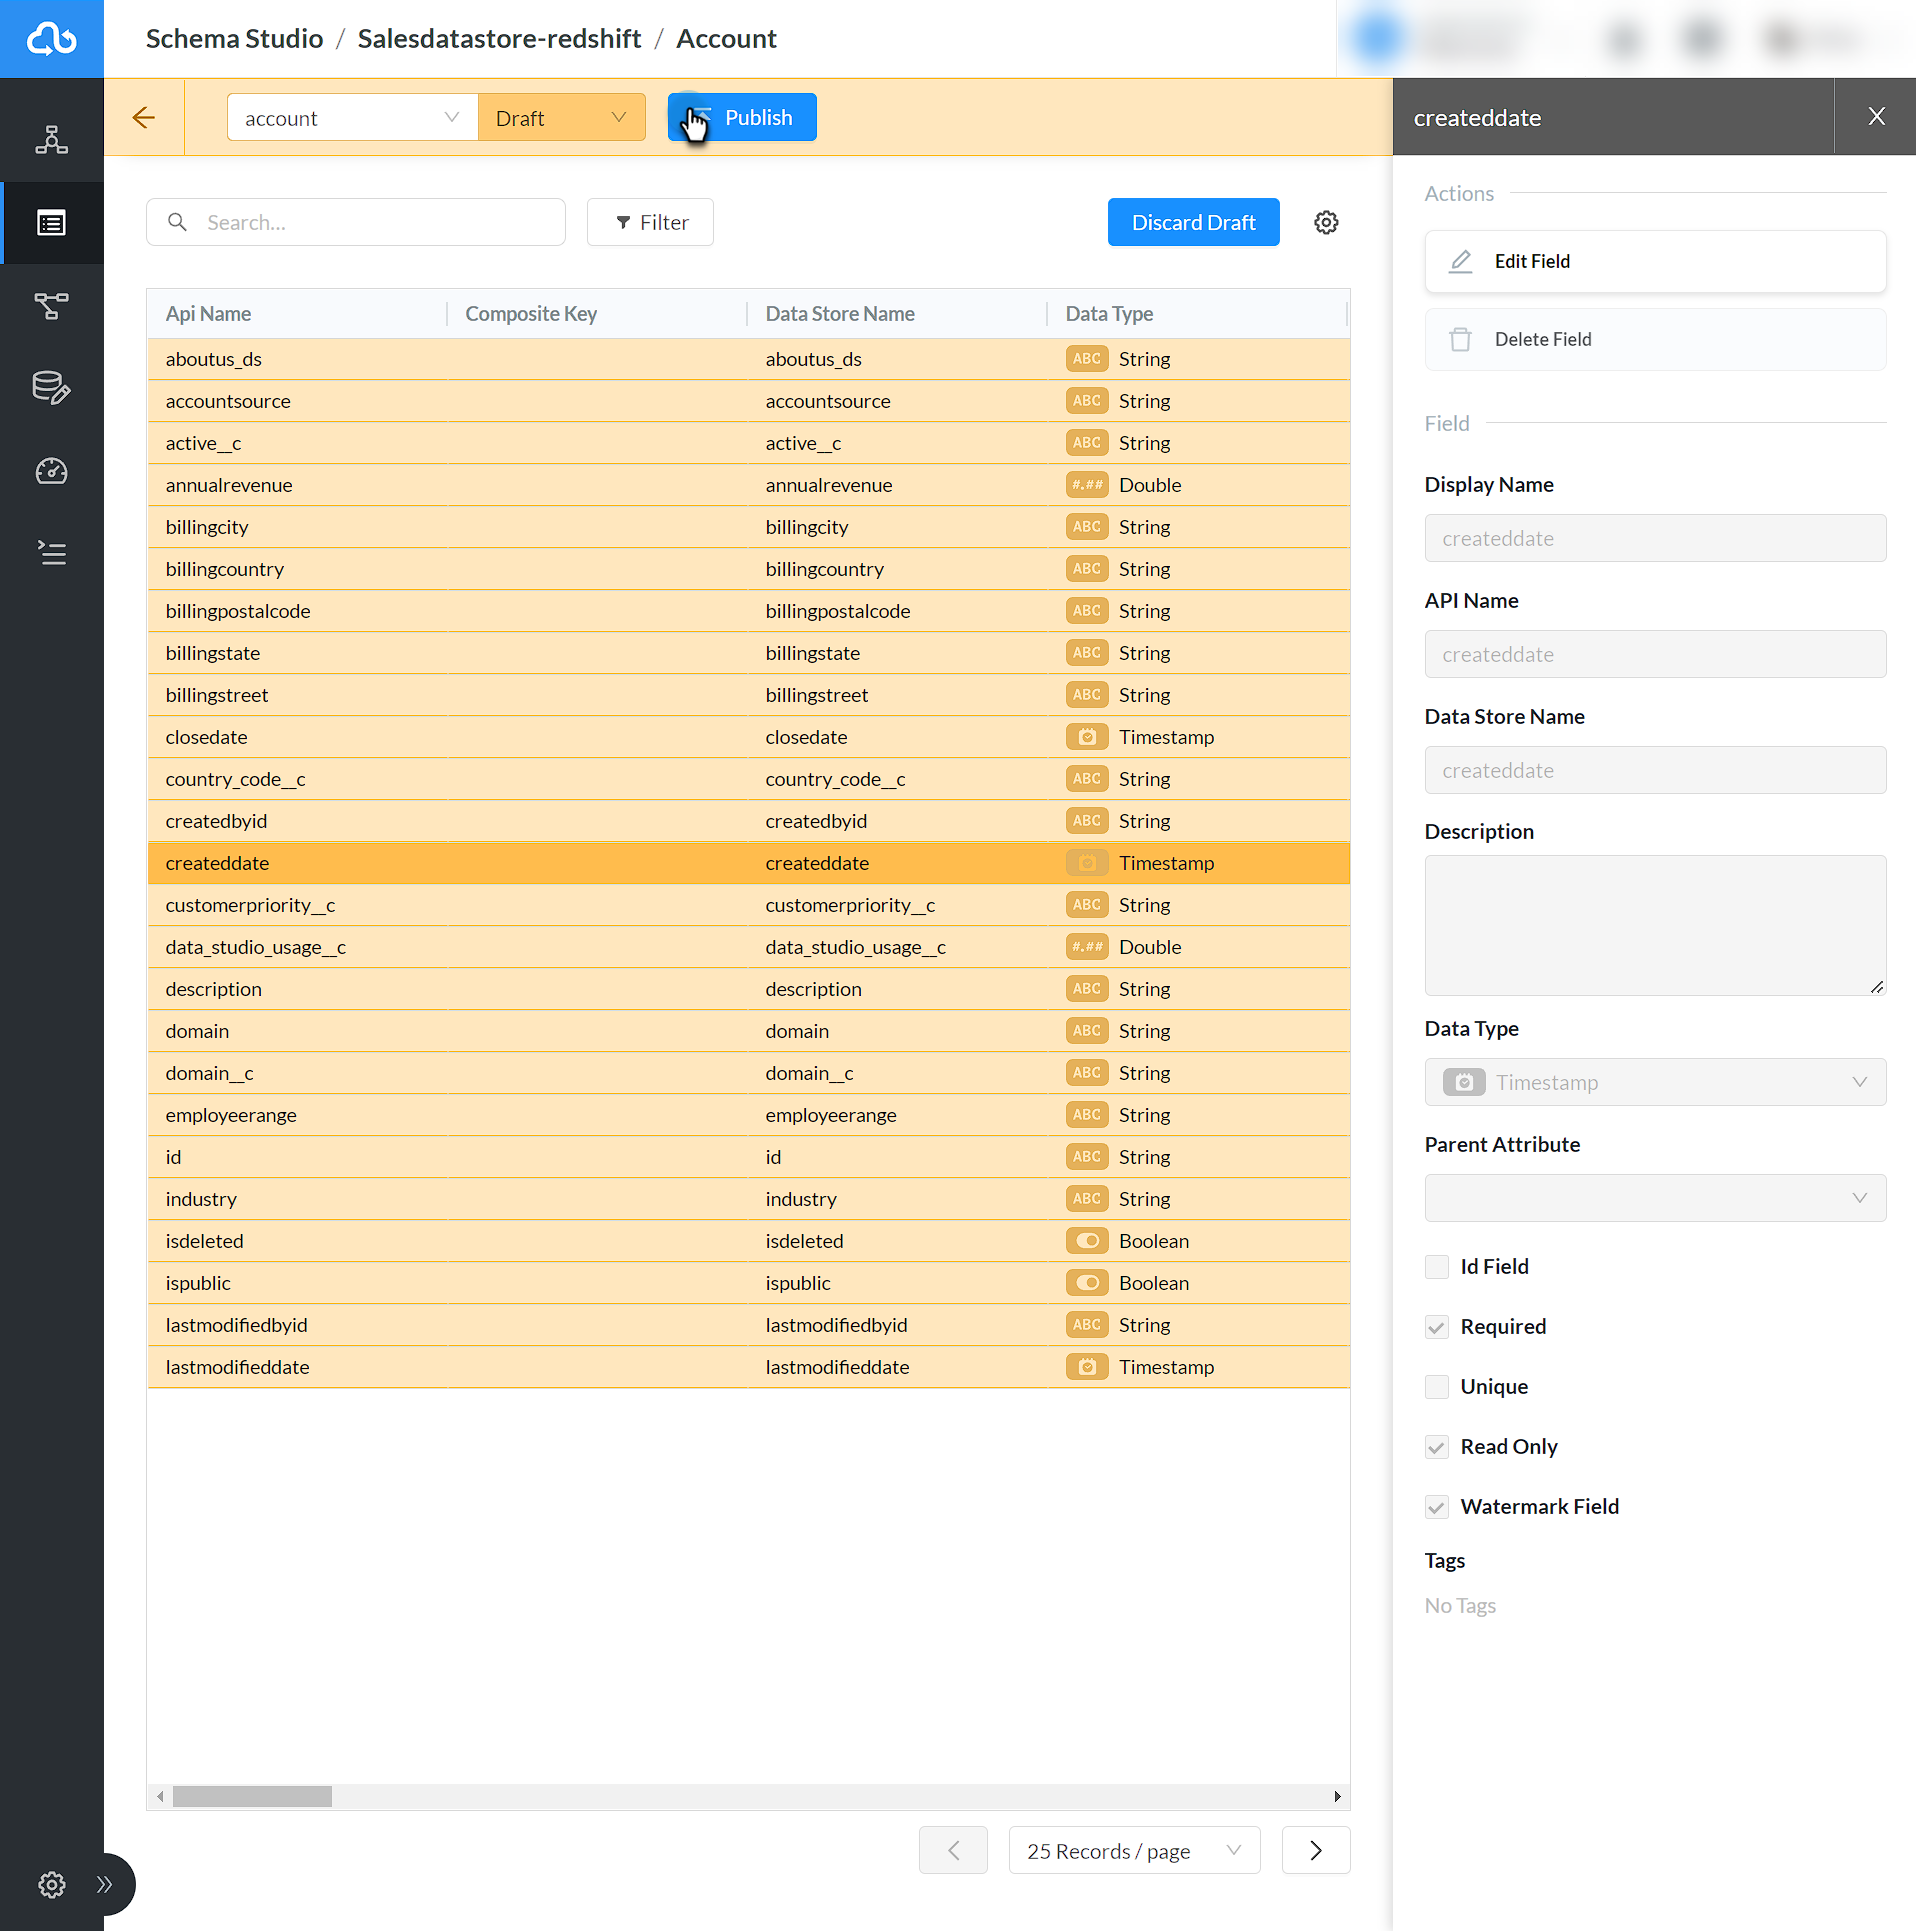The height and width of the screenshot is (1931, 1916).
Task: Select the lastmodifiedbyid Api Name cell
Action: pyautogui.click(x=298, y=1325)
